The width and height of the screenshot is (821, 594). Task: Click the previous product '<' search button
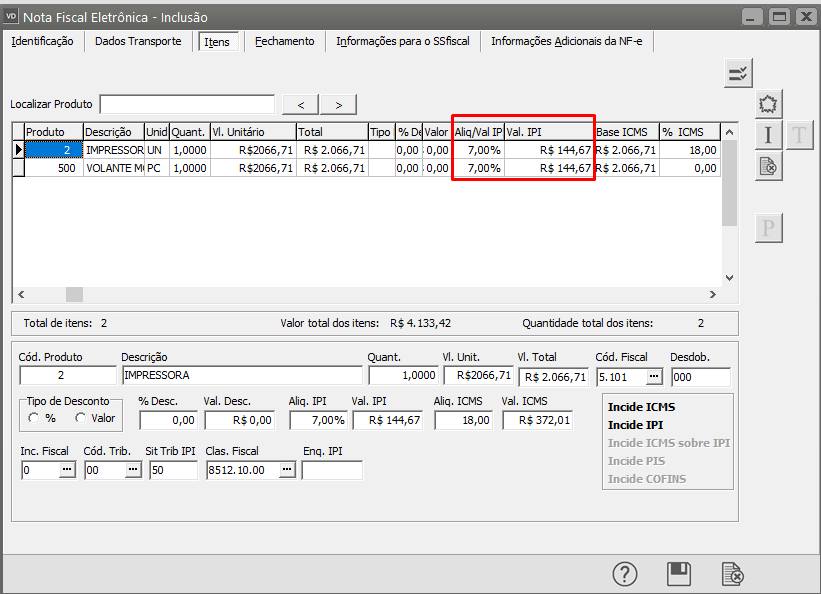301,105
